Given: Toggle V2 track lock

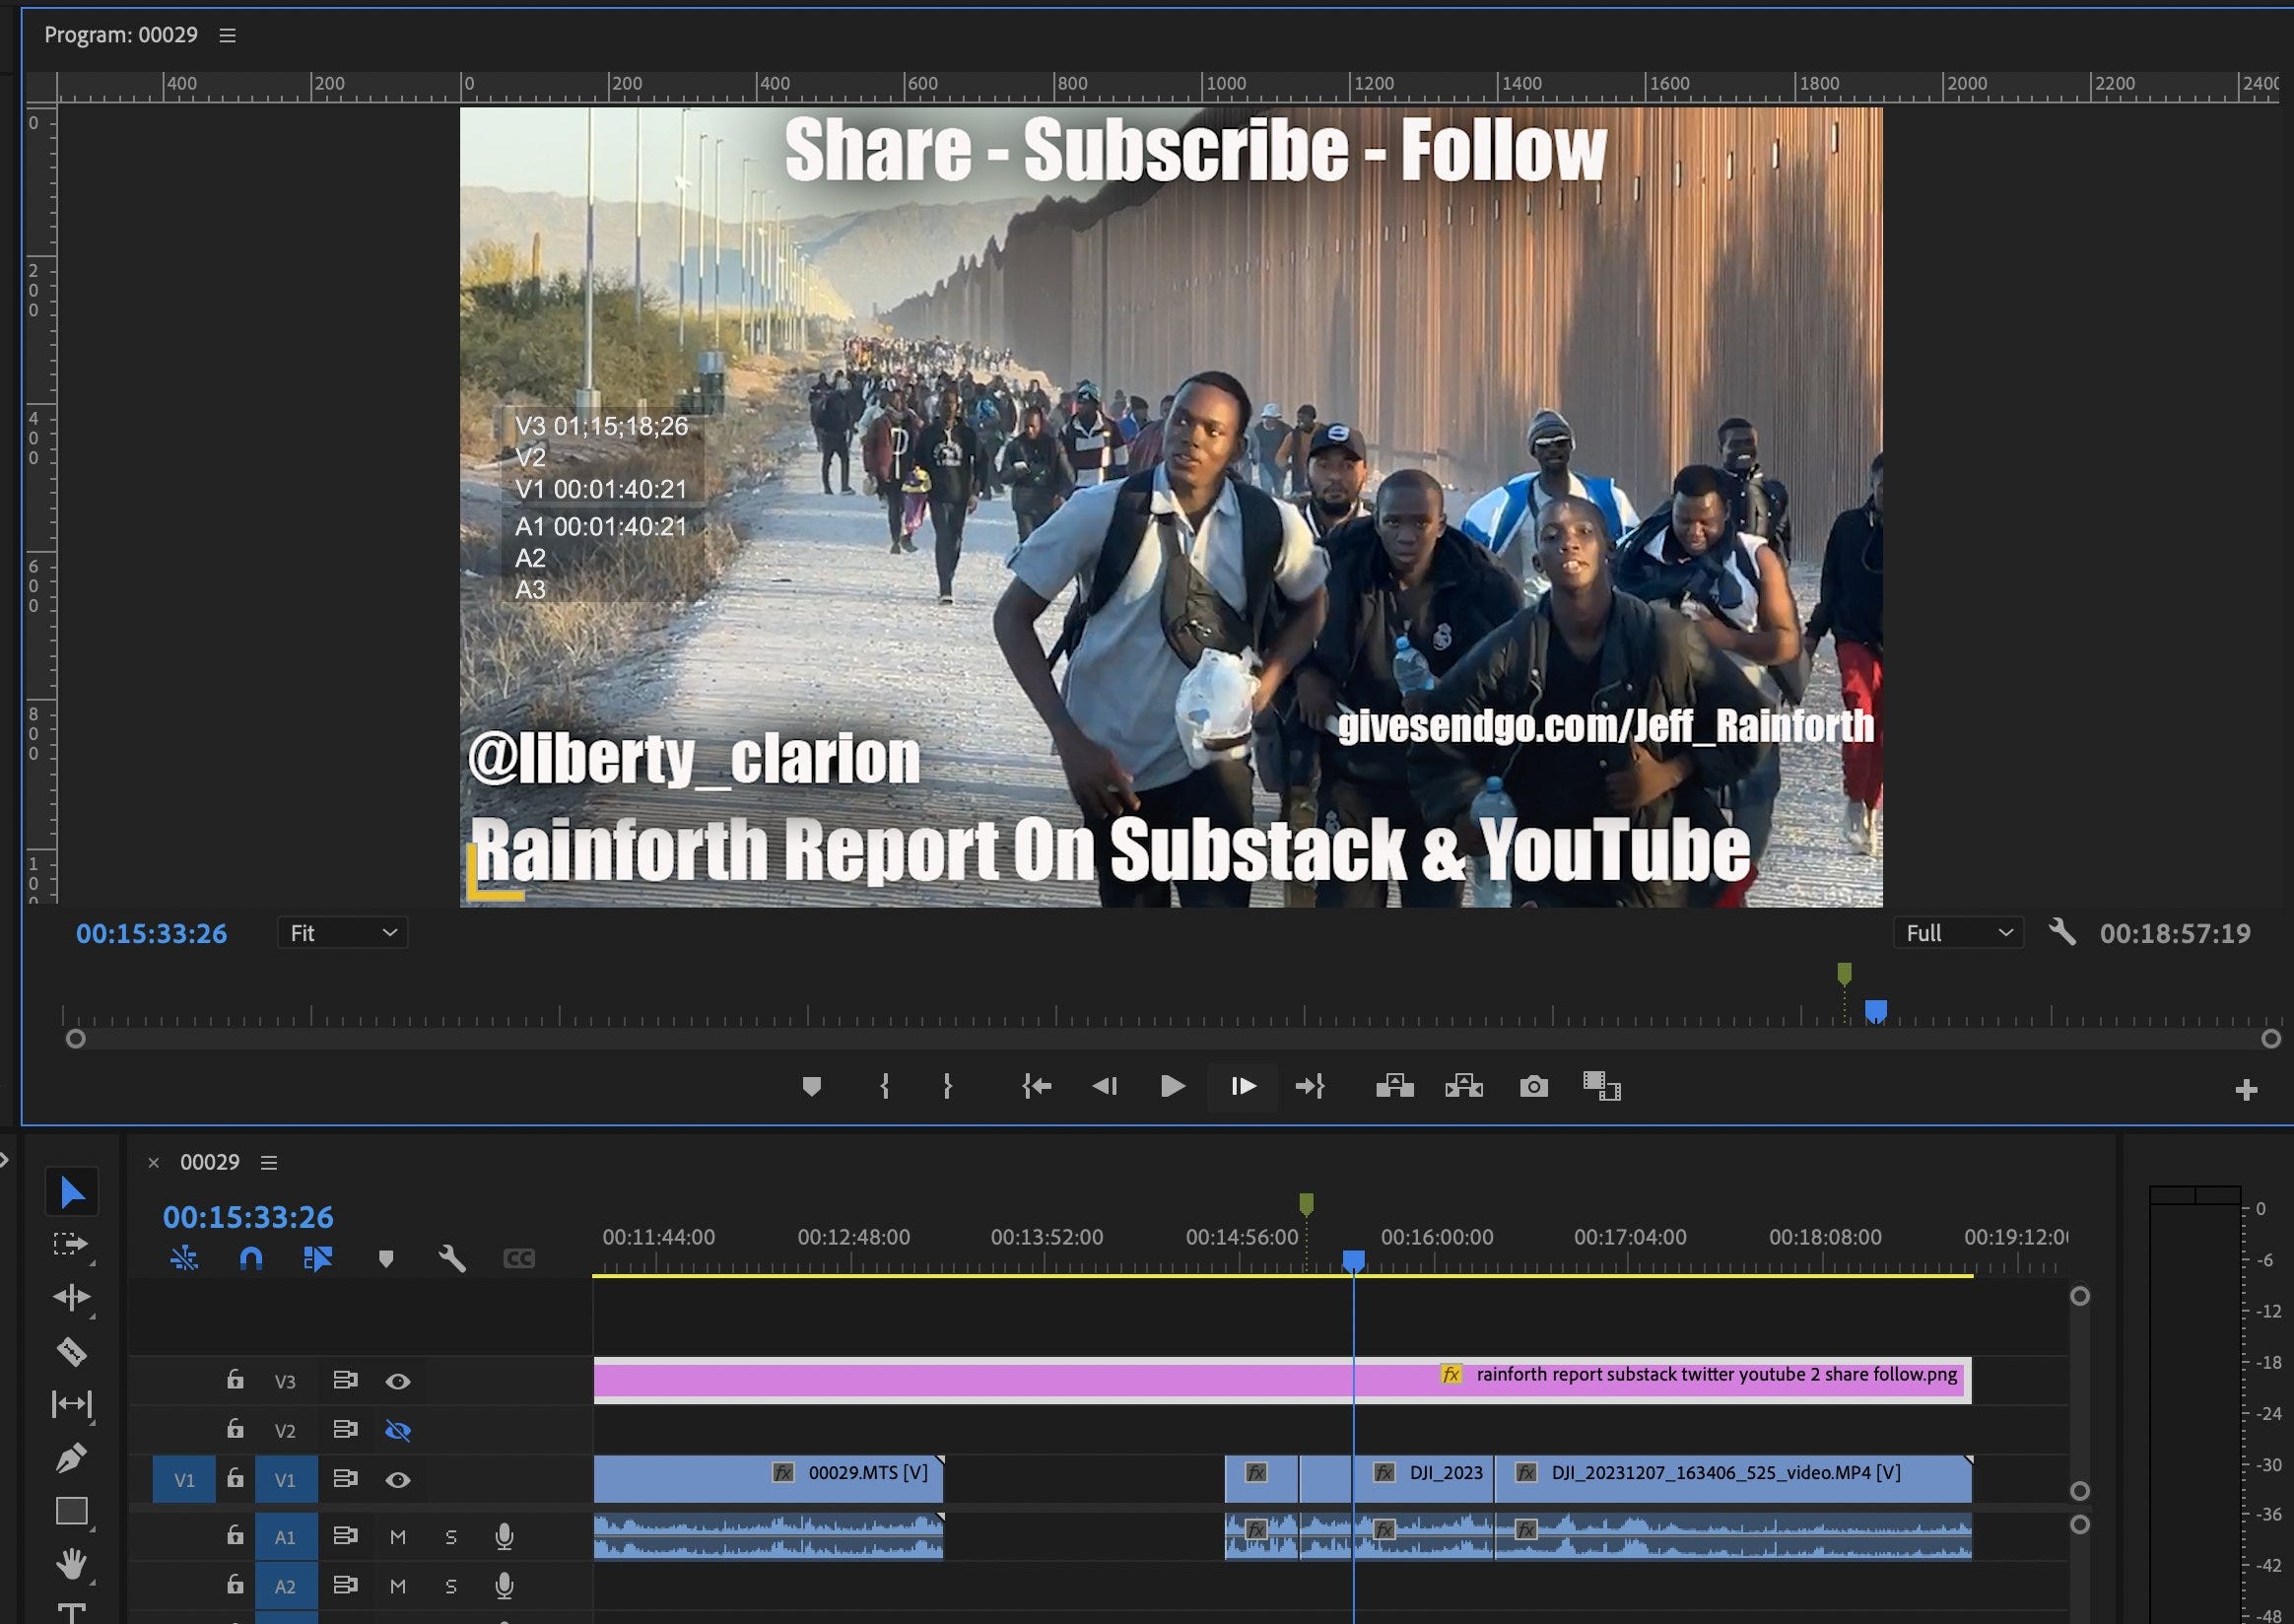Looking at the screenshot, I should [x=235, y=1429].
